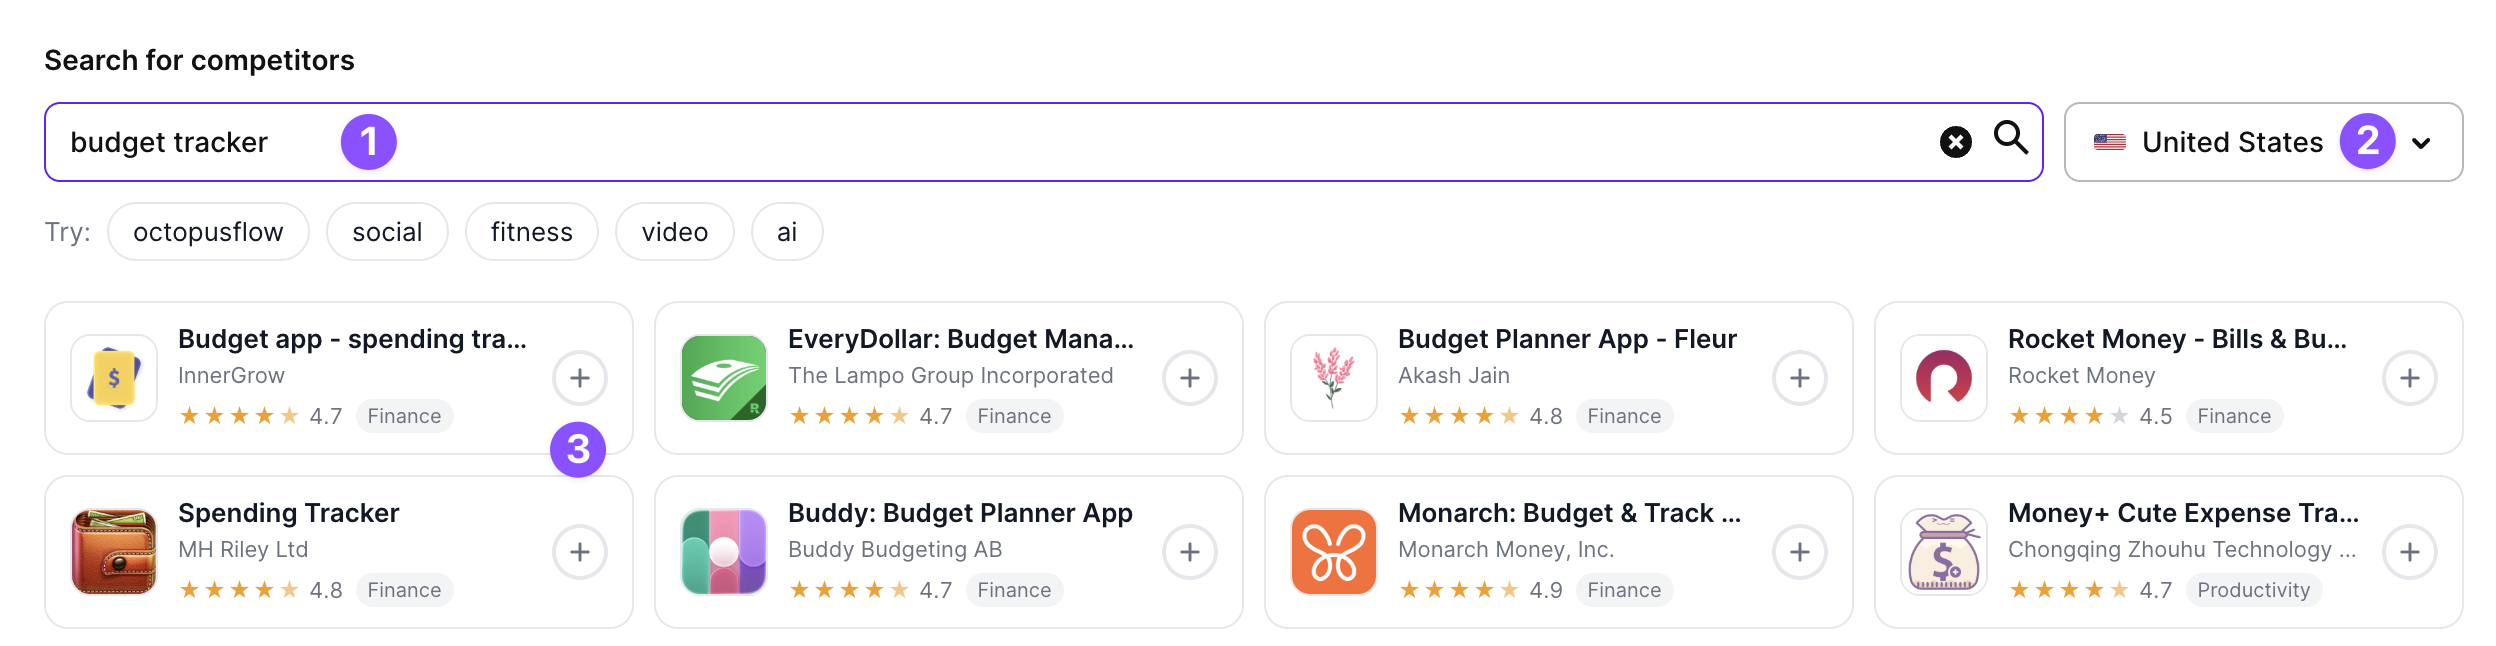
Task: Clear the search field with X icon
Action: 1955,142
